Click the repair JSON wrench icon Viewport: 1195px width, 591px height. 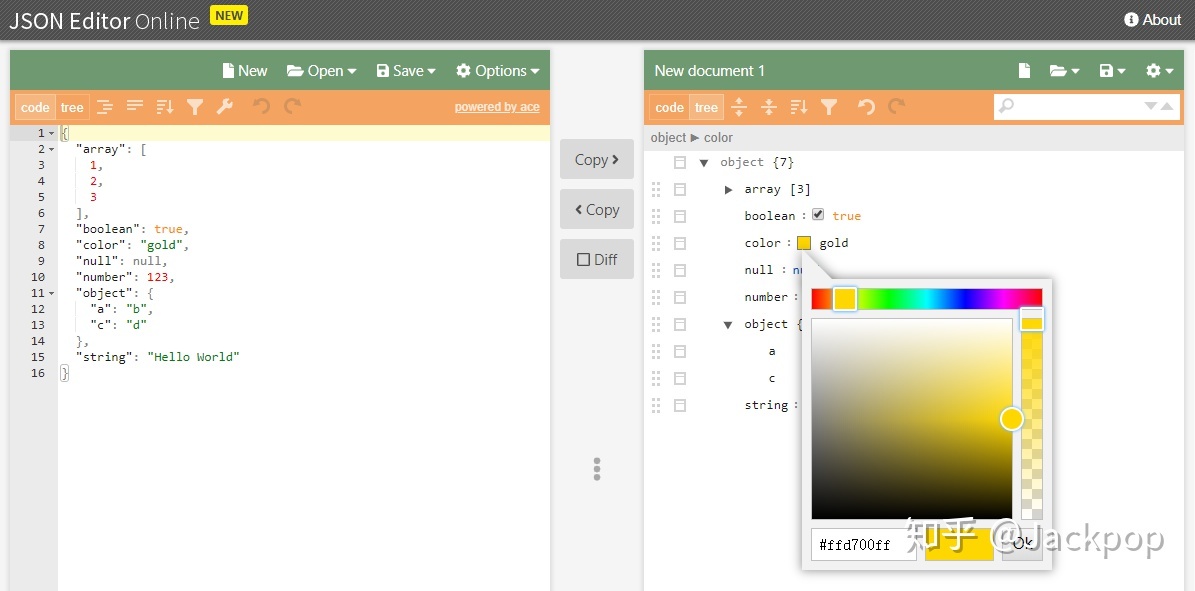tap(225, 107)
